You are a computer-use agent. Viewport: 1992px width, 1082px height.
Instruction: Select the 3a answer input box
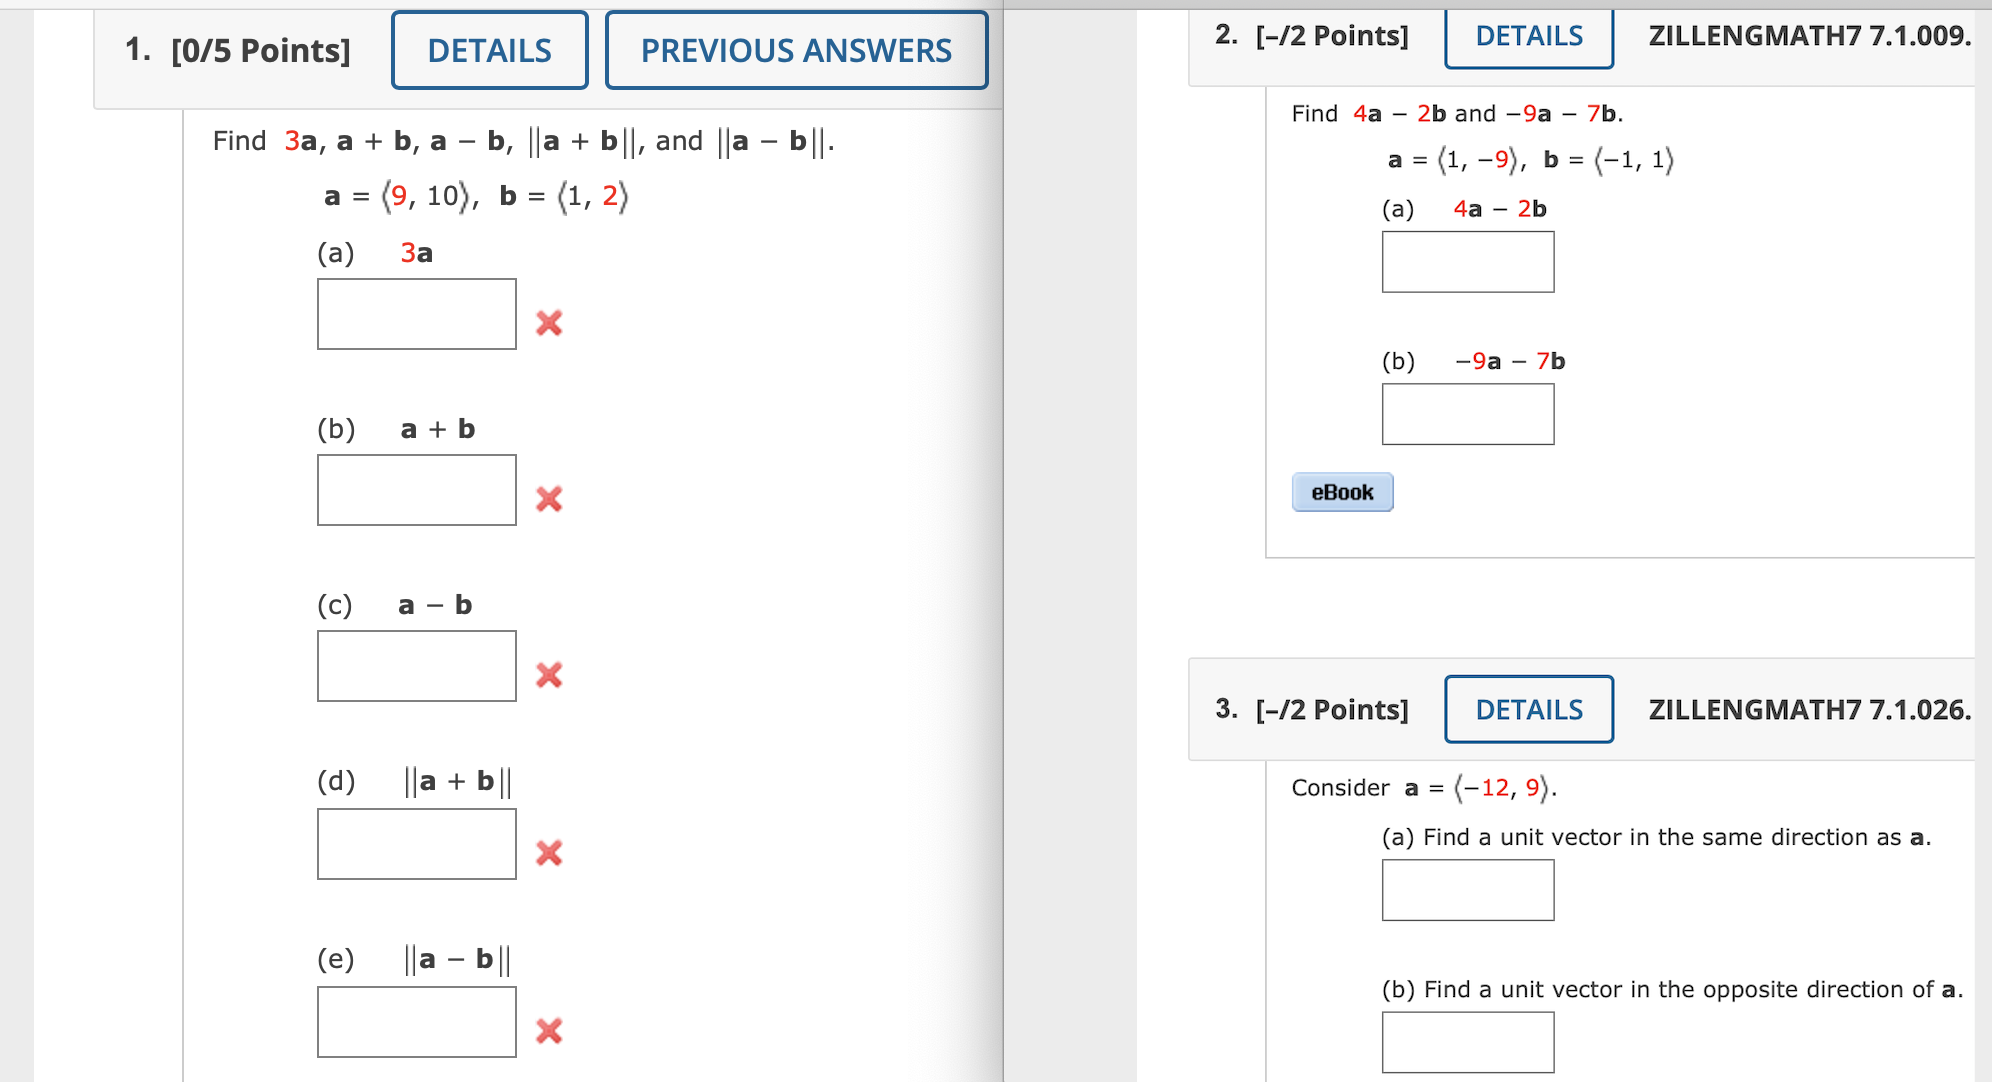click(x=416, y=313)
